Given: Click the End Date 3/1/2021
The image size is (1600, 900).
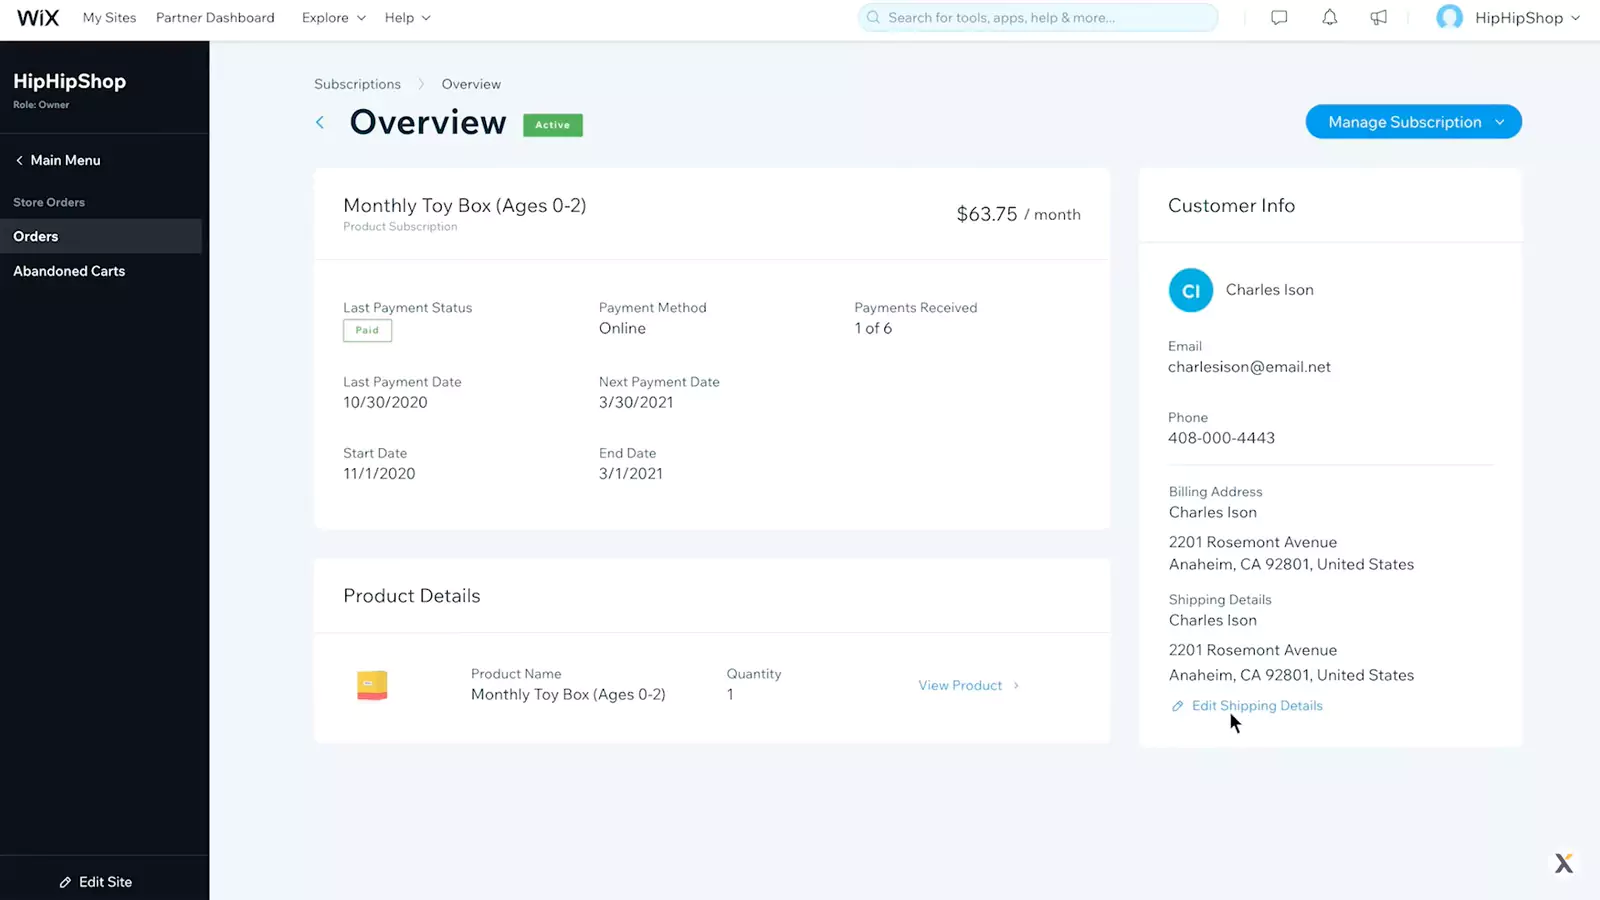Looking at the screenshot, I should [x=631, y=474].
